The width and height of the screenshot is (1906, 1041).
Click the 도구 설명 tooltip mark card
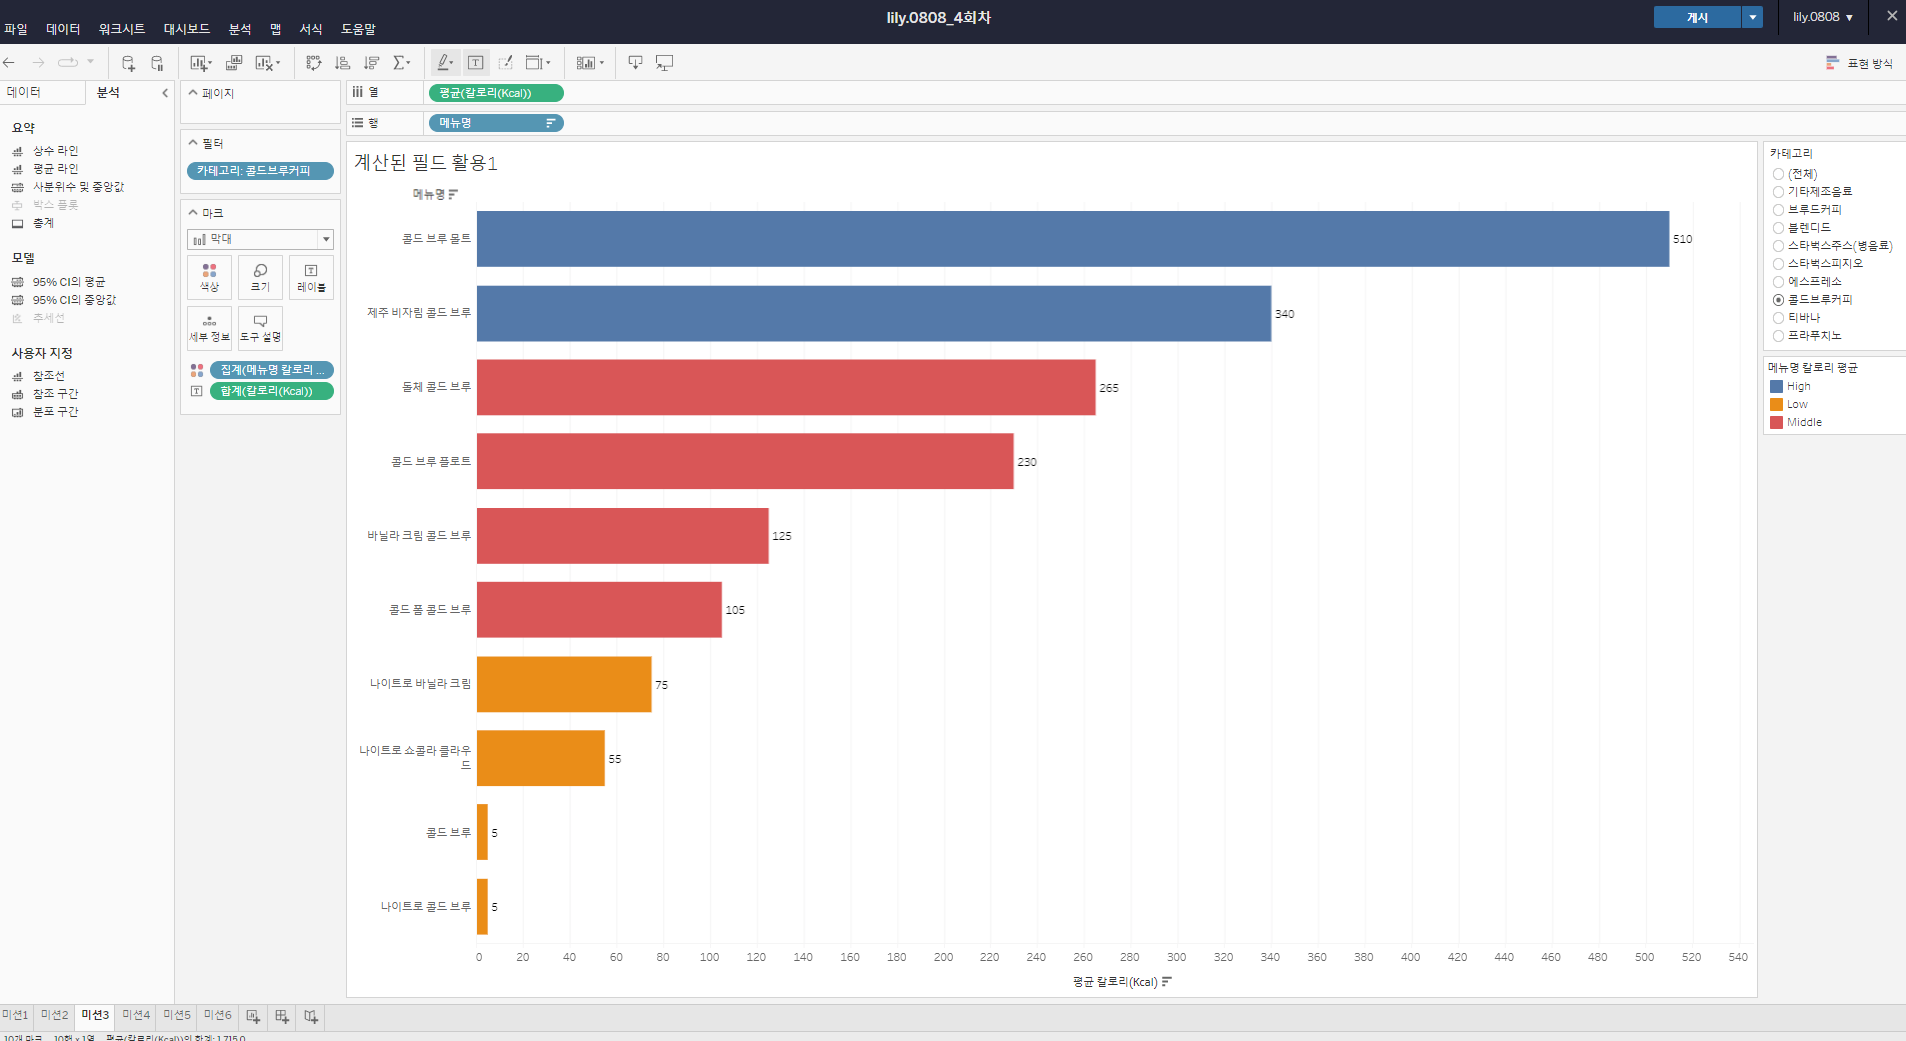pos(260,328)
